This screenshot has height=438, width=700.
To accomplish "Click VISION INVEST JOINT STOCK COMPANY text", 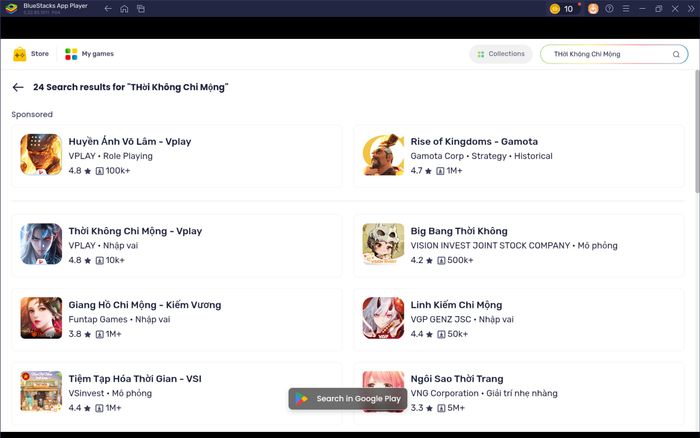I will [490, 246].
